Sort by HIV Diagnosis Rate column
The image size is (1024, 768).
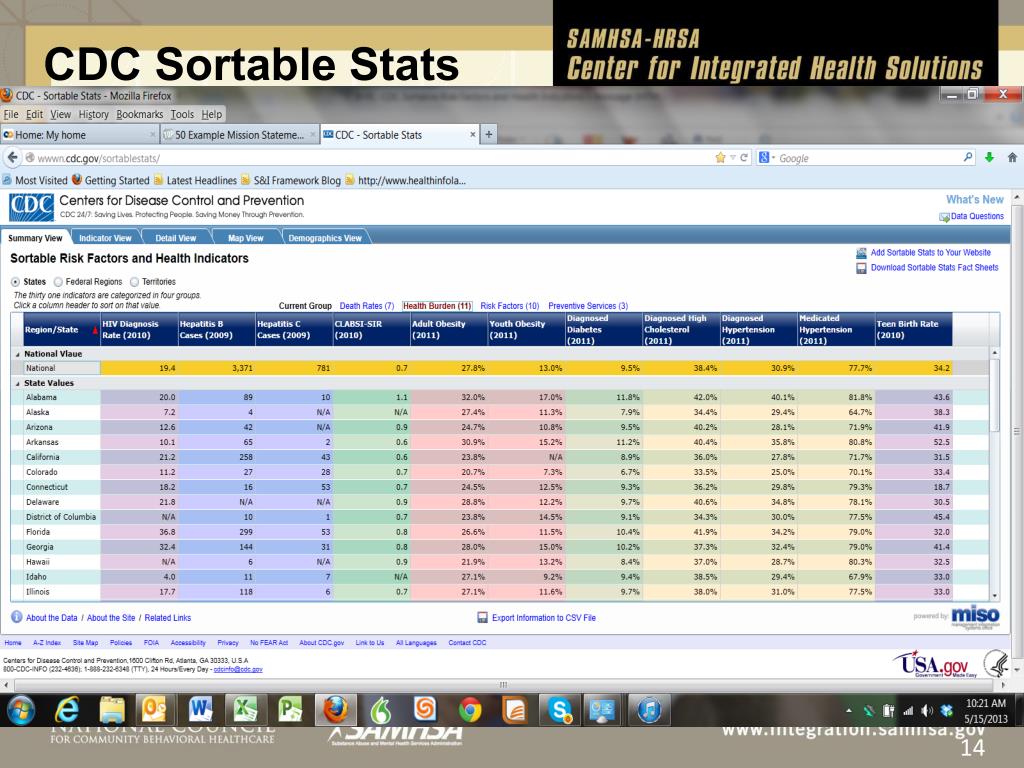pyautogui.click(x=139, y=330)
